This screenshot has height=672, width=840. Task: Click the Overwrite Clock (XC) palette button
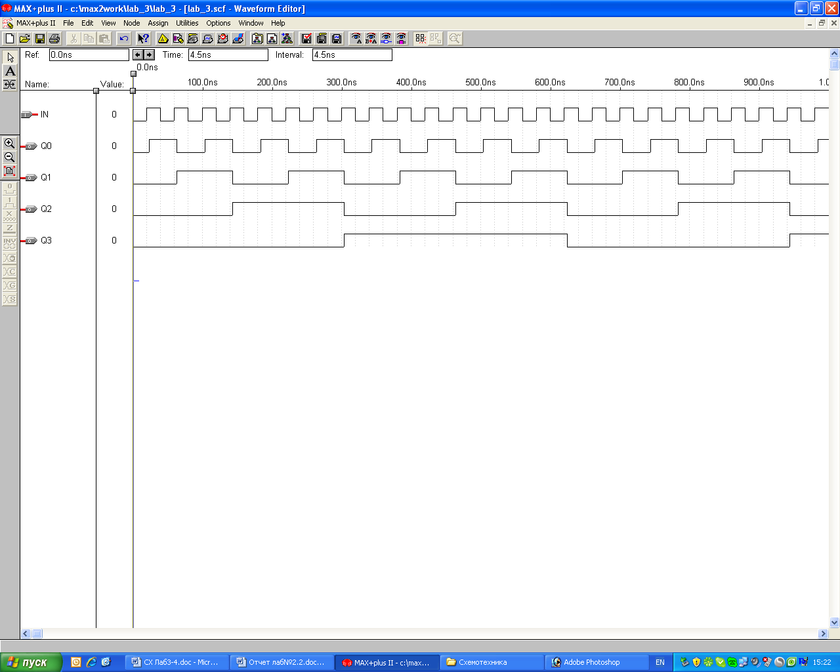pos(10,258)
